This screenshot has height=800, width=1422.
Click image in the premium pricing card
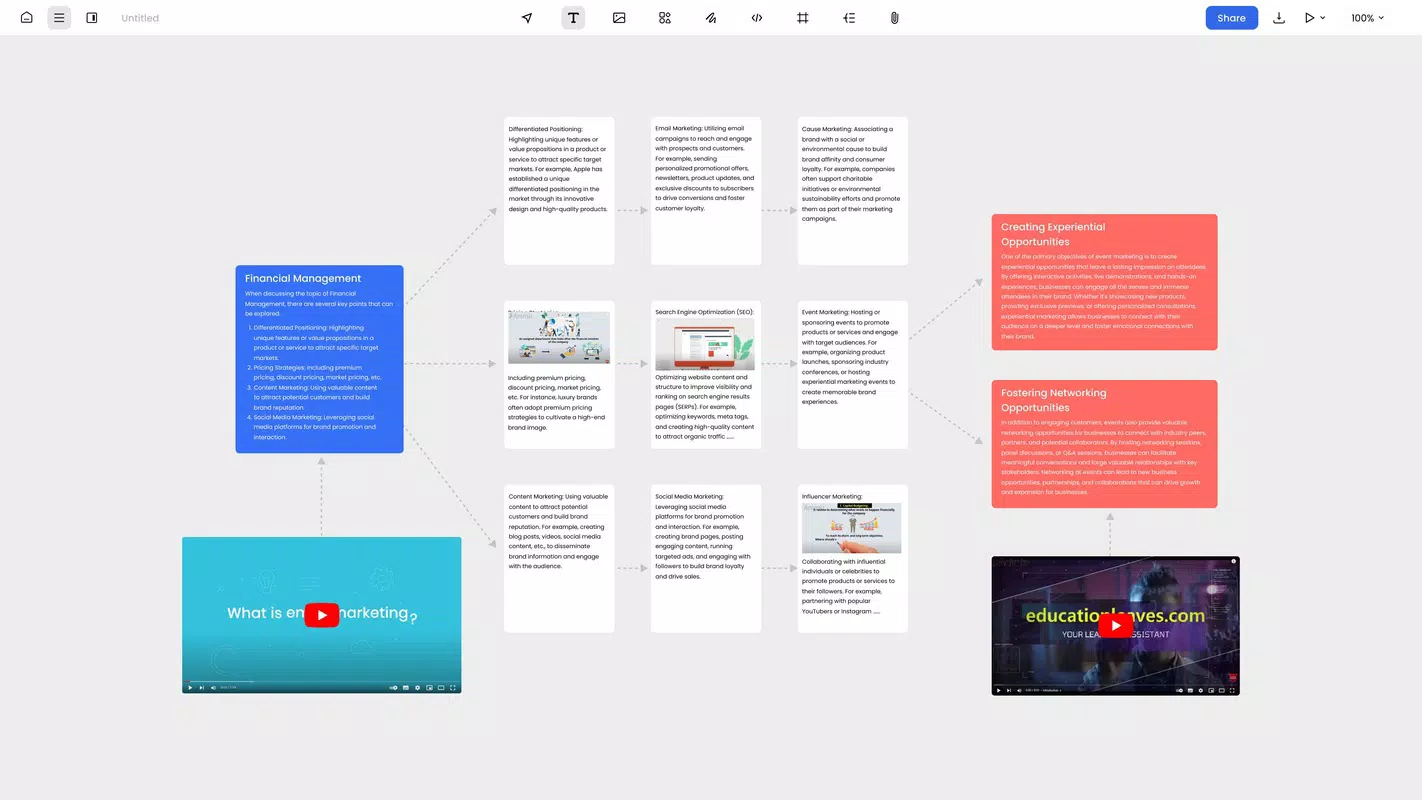(559, 337)
